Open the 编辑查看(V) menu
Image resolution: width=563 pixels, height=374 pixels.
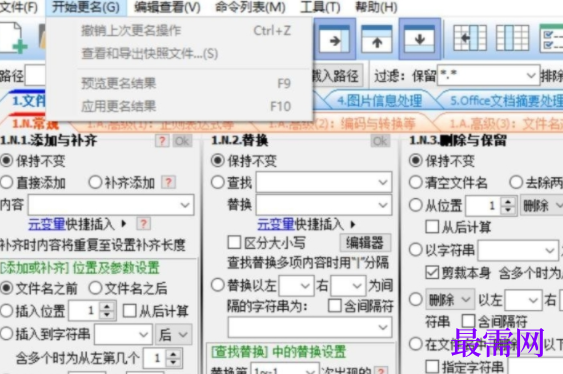coord(167,7)
